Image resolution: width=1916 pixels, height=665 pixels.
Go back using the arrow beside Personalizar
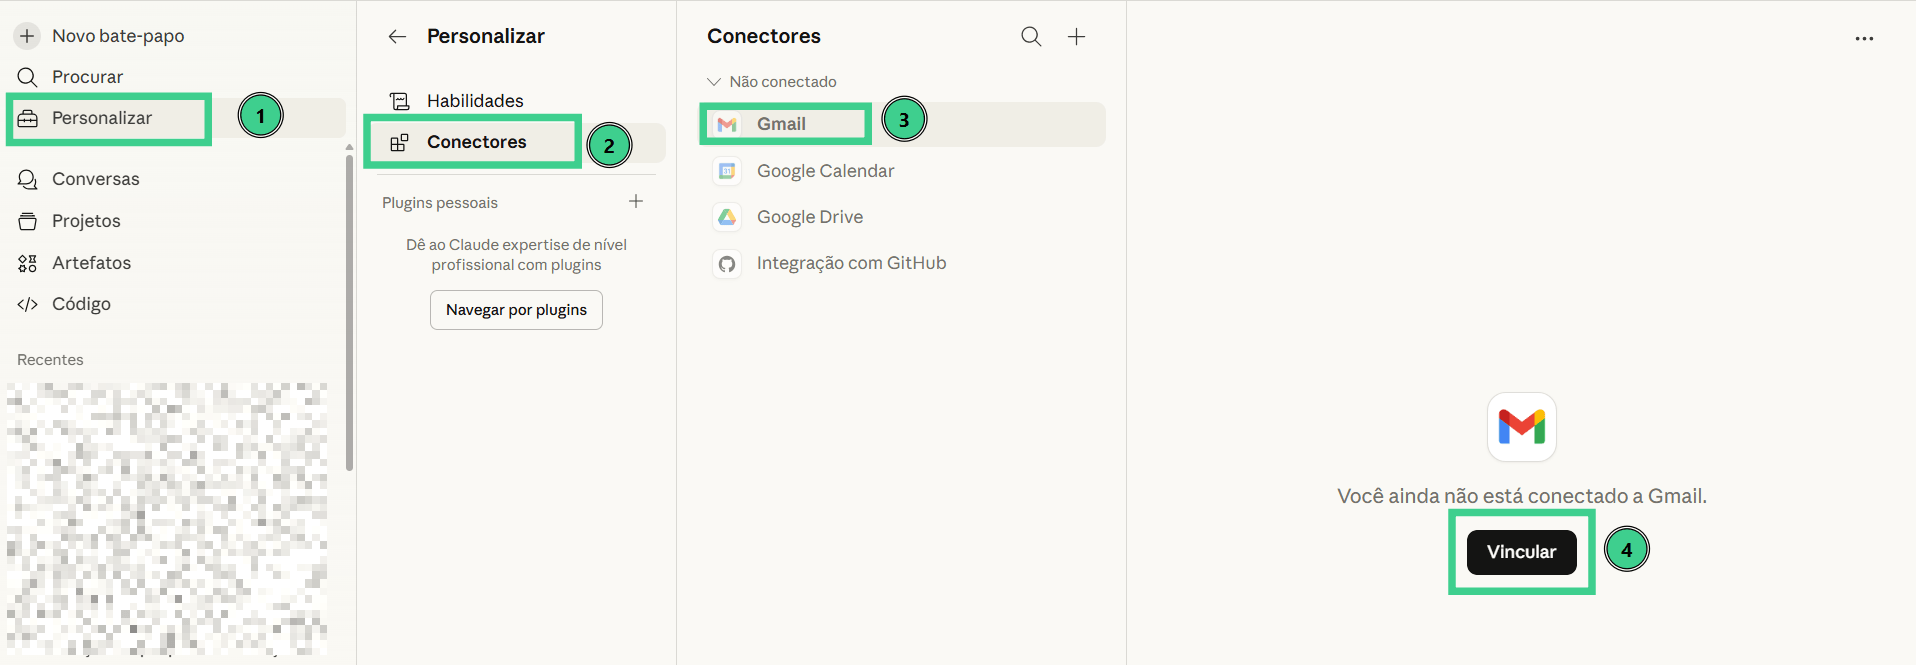point(397,37)
